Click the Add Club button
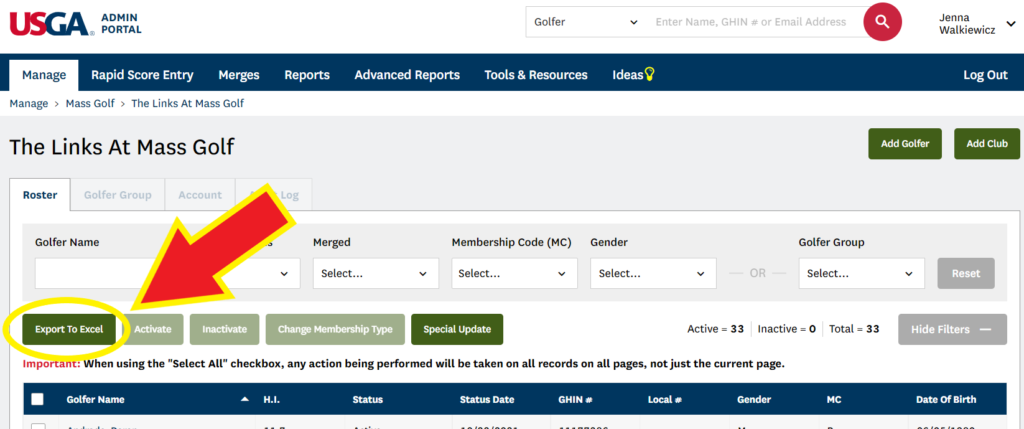Image resolution: width=1024 pixels, height=429 pixels. coord(987,144)
